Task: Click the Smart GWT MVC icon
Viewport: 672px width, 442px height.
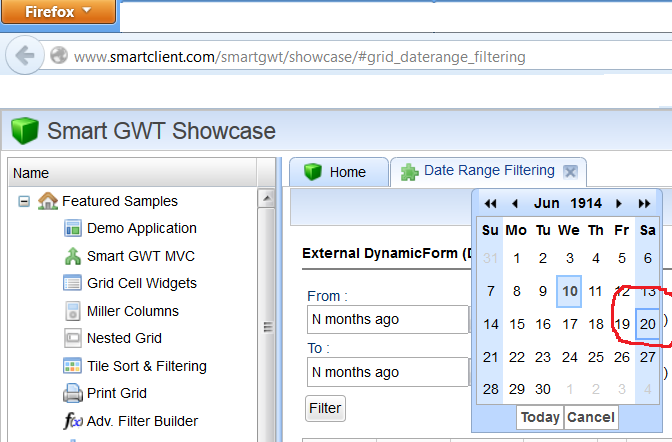Action: click(73, 256)
